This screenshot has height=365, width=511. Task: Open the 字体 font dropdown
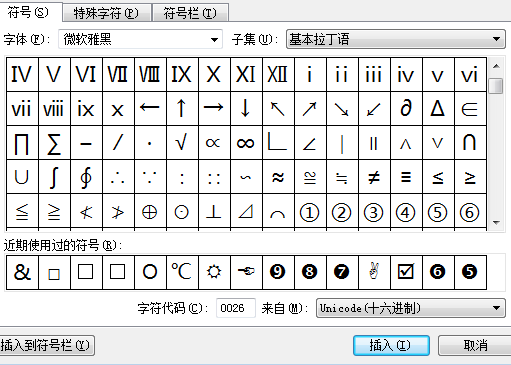pyautogui.click(x=140, y=39)
